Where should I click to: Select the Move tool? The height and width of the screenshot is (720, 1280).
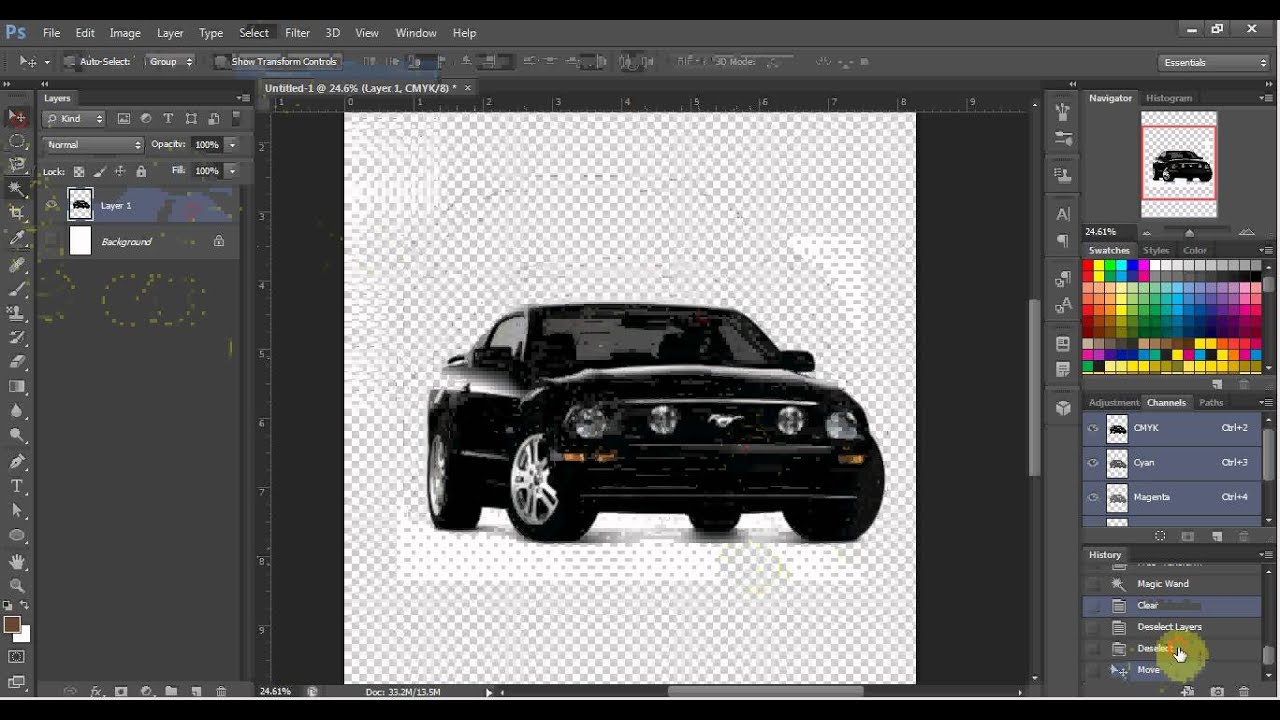[x=17, y=117]
